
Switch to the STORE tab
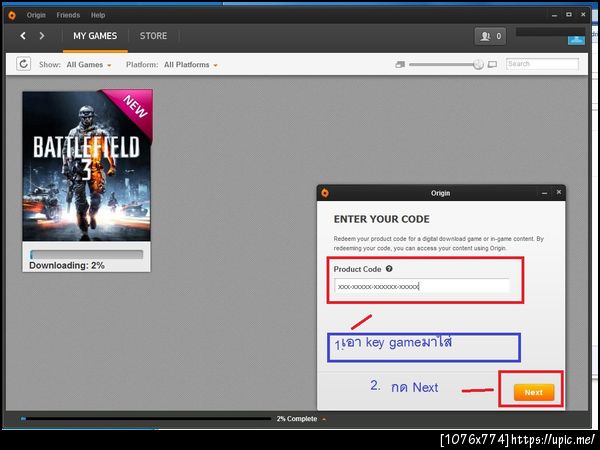(153, 36)
